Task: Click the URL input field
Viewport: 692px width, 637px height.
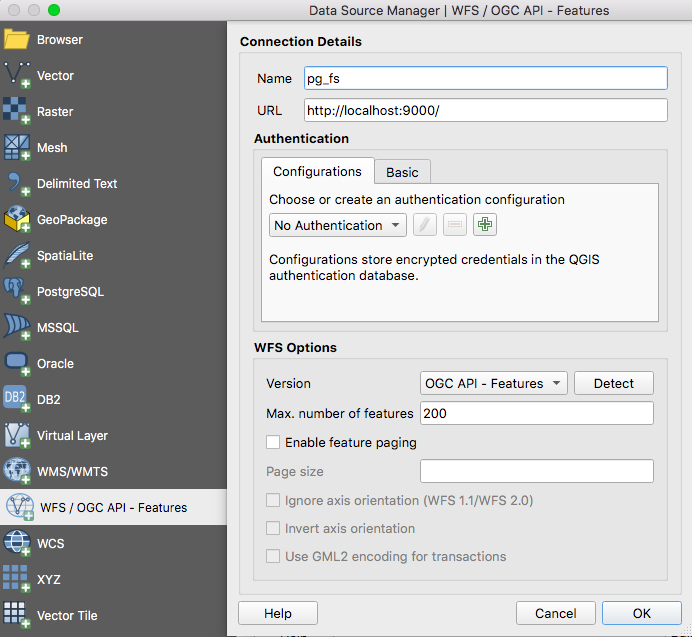Action: pos(485,110)
